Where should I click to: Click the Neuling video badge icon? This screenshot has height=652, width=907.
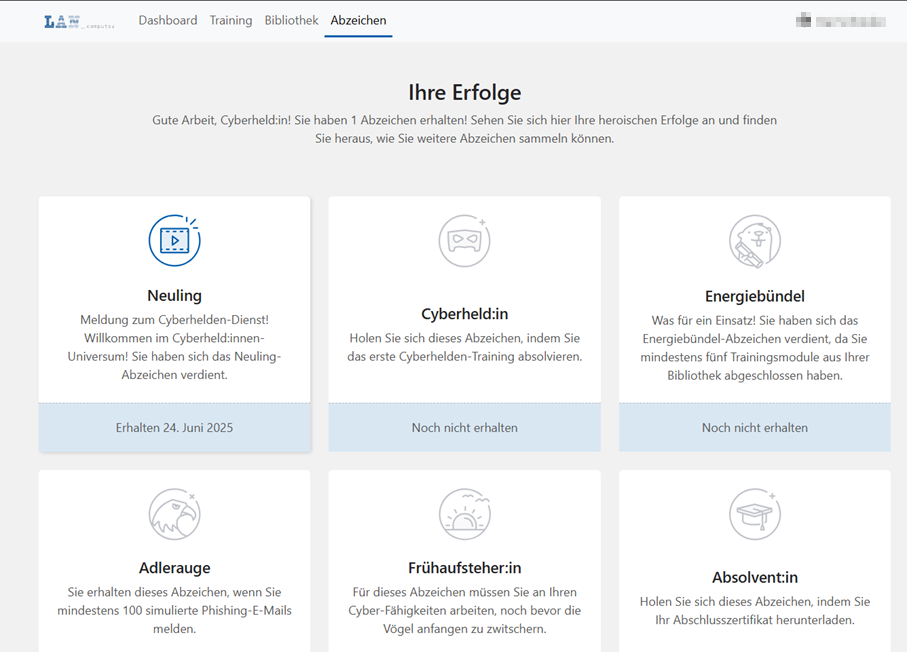174,241
